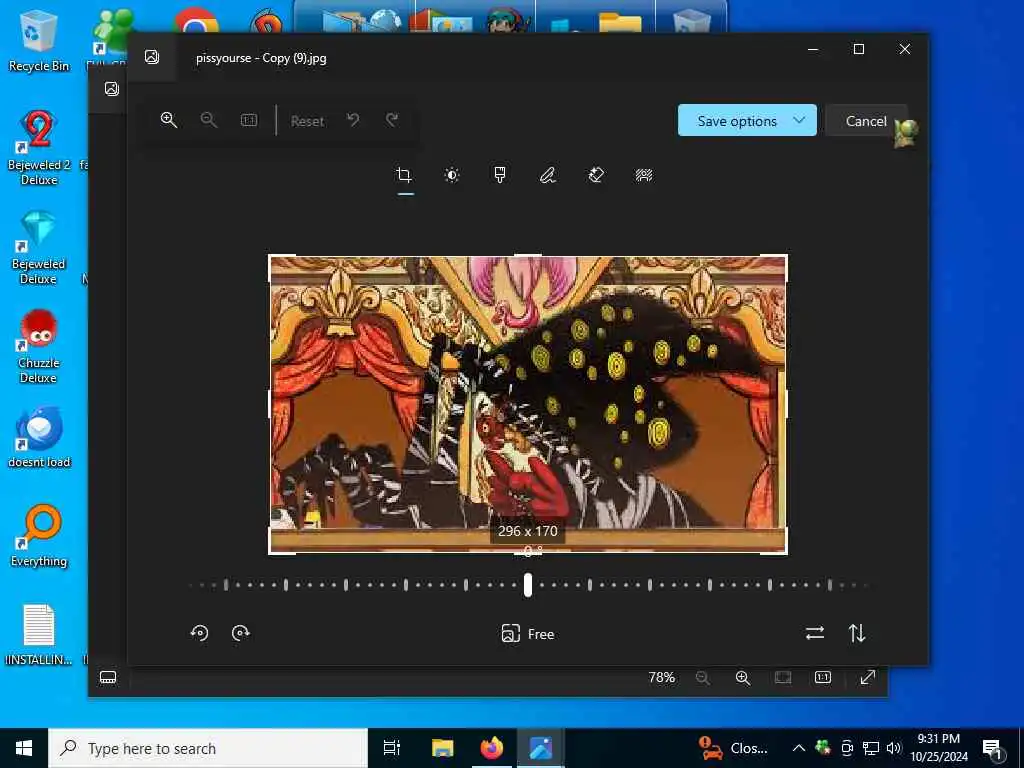Open the Free aspect ratio selector

coord(528,633)
